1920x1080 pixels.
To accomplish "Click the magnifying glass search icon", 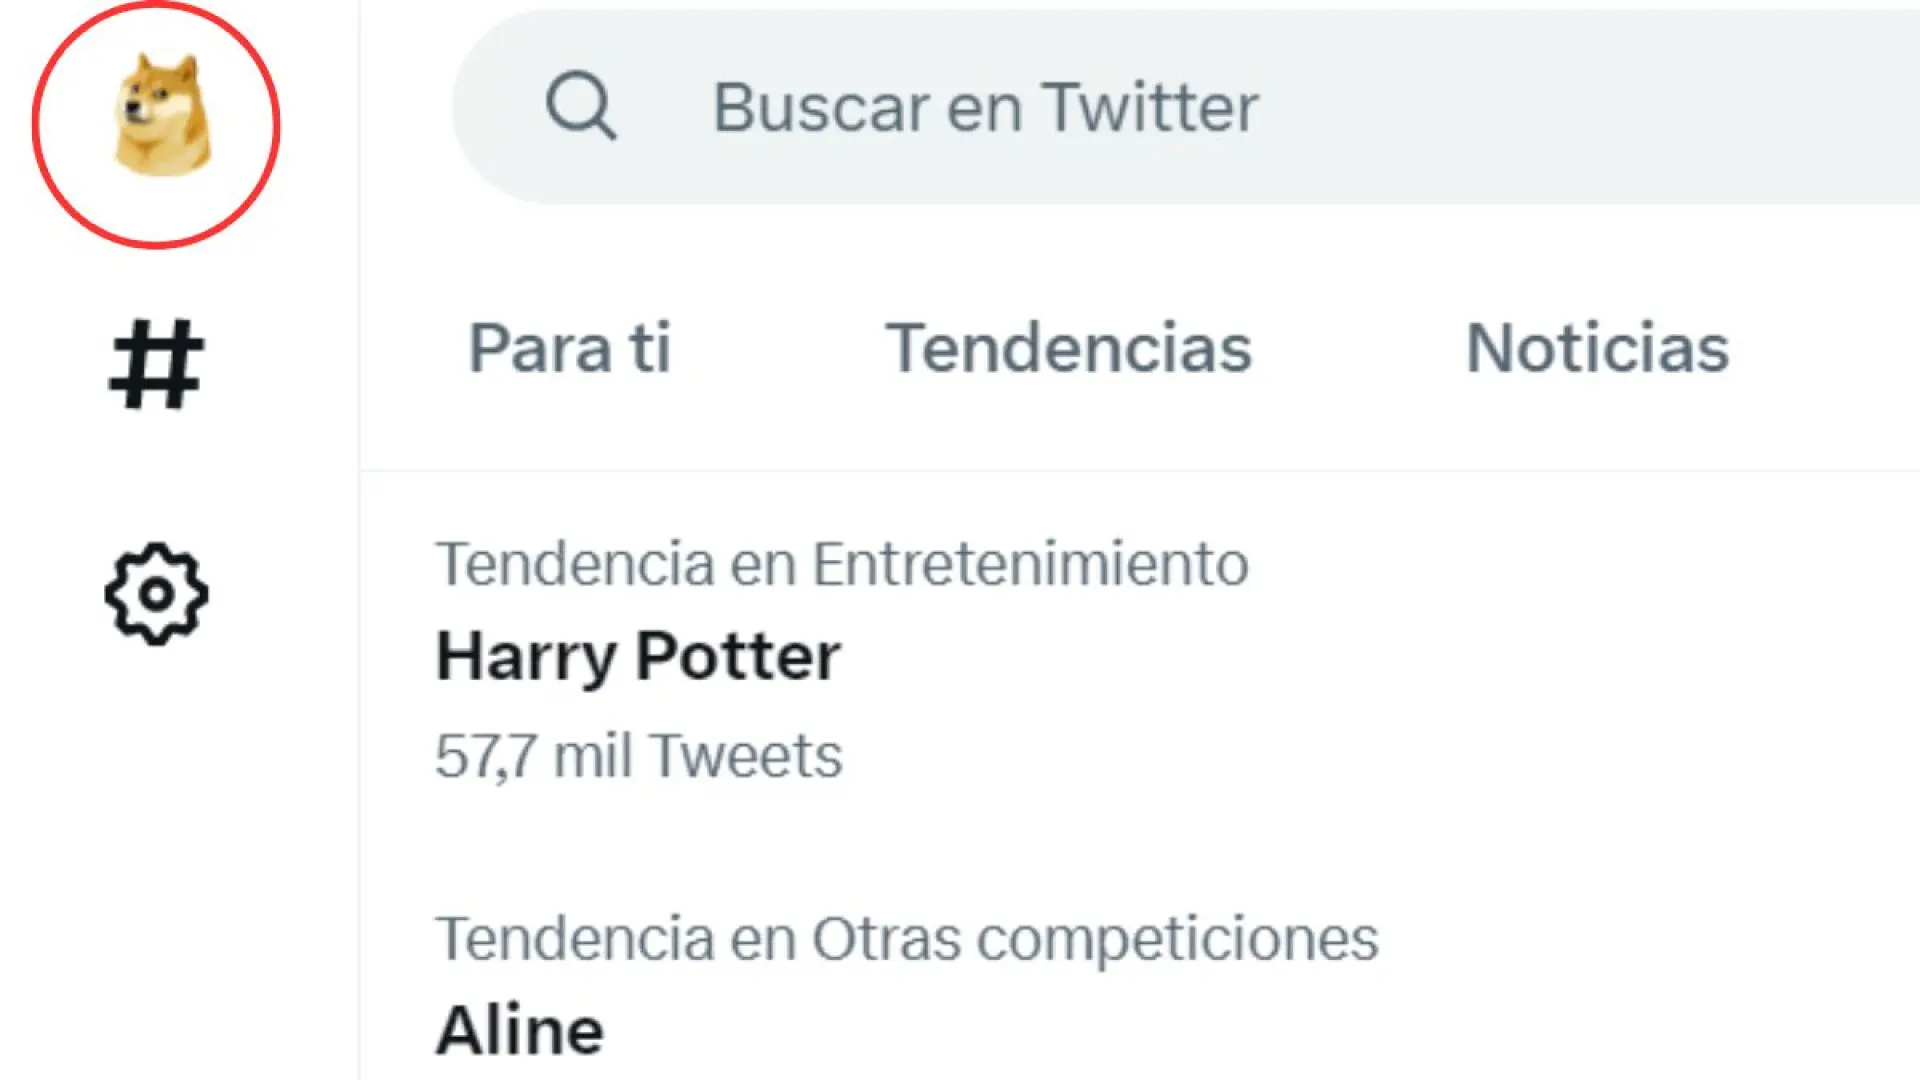I will pyautogui.click(x=580, y=105).
